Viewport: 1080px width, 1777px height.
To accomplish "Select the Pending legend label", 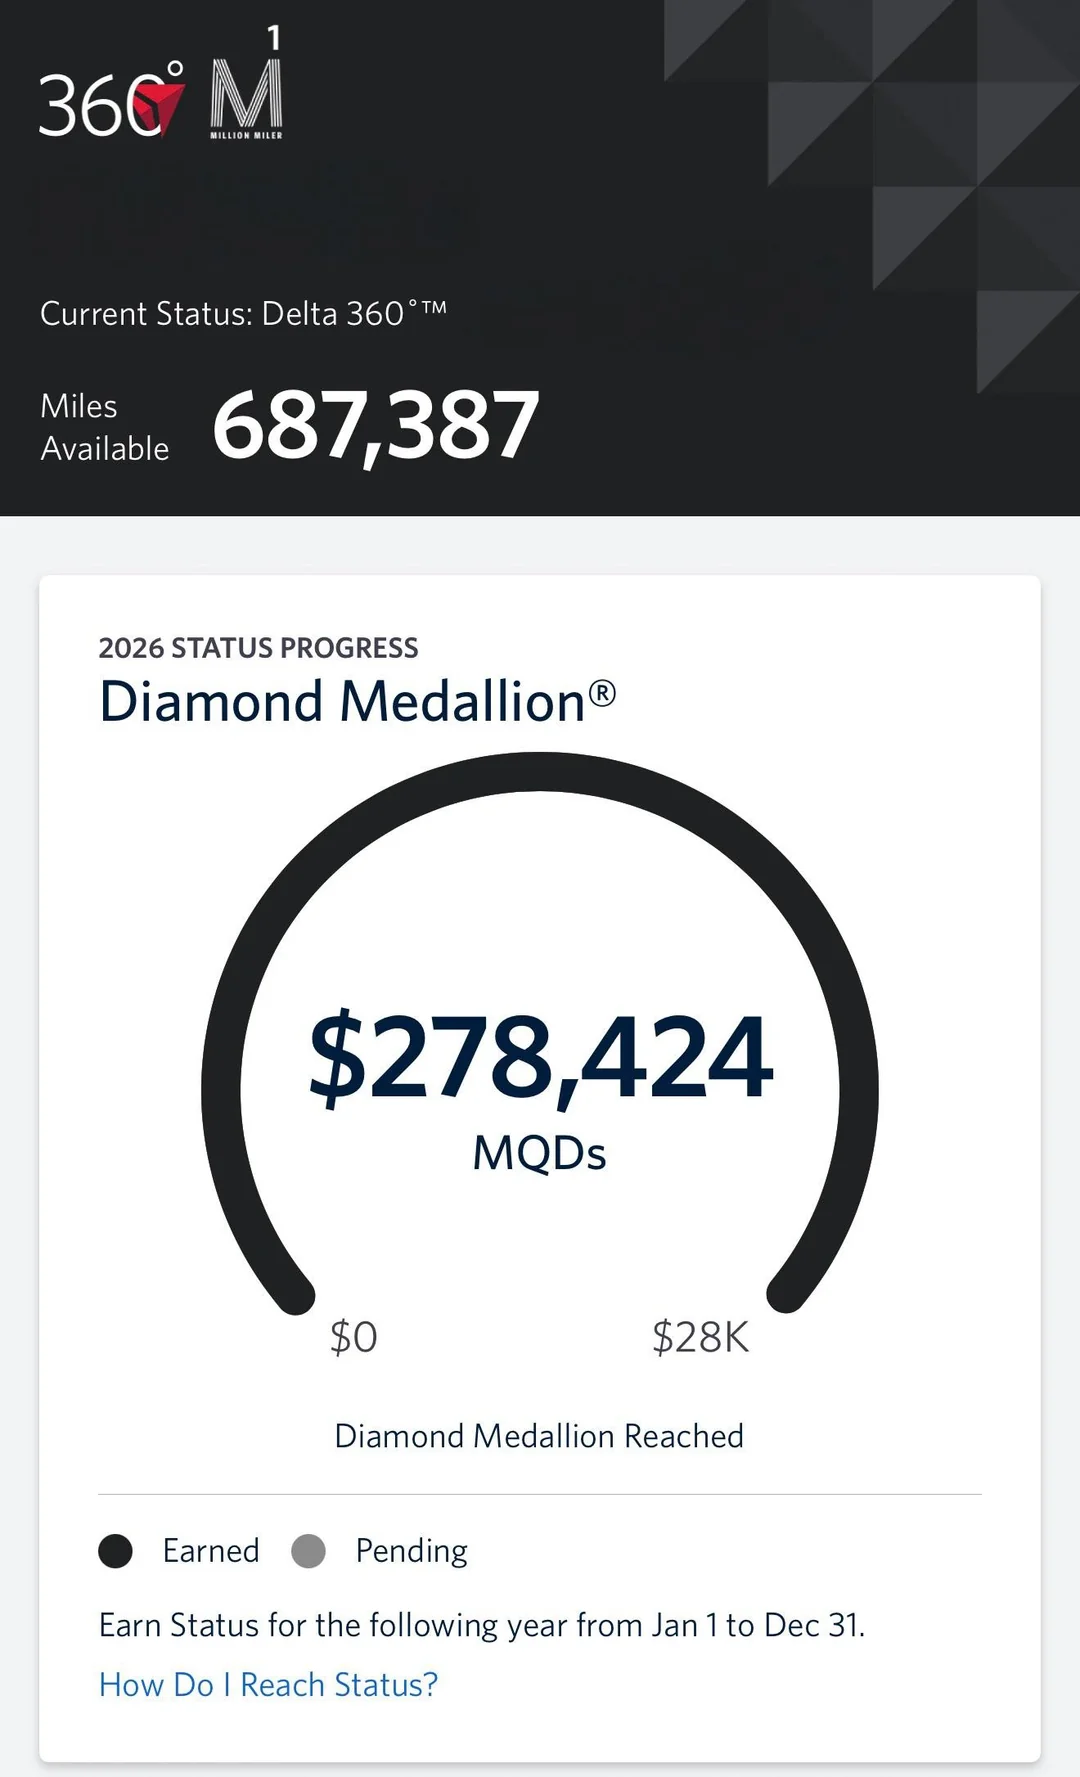I will pyautogui.click(x=411, y=1551).
